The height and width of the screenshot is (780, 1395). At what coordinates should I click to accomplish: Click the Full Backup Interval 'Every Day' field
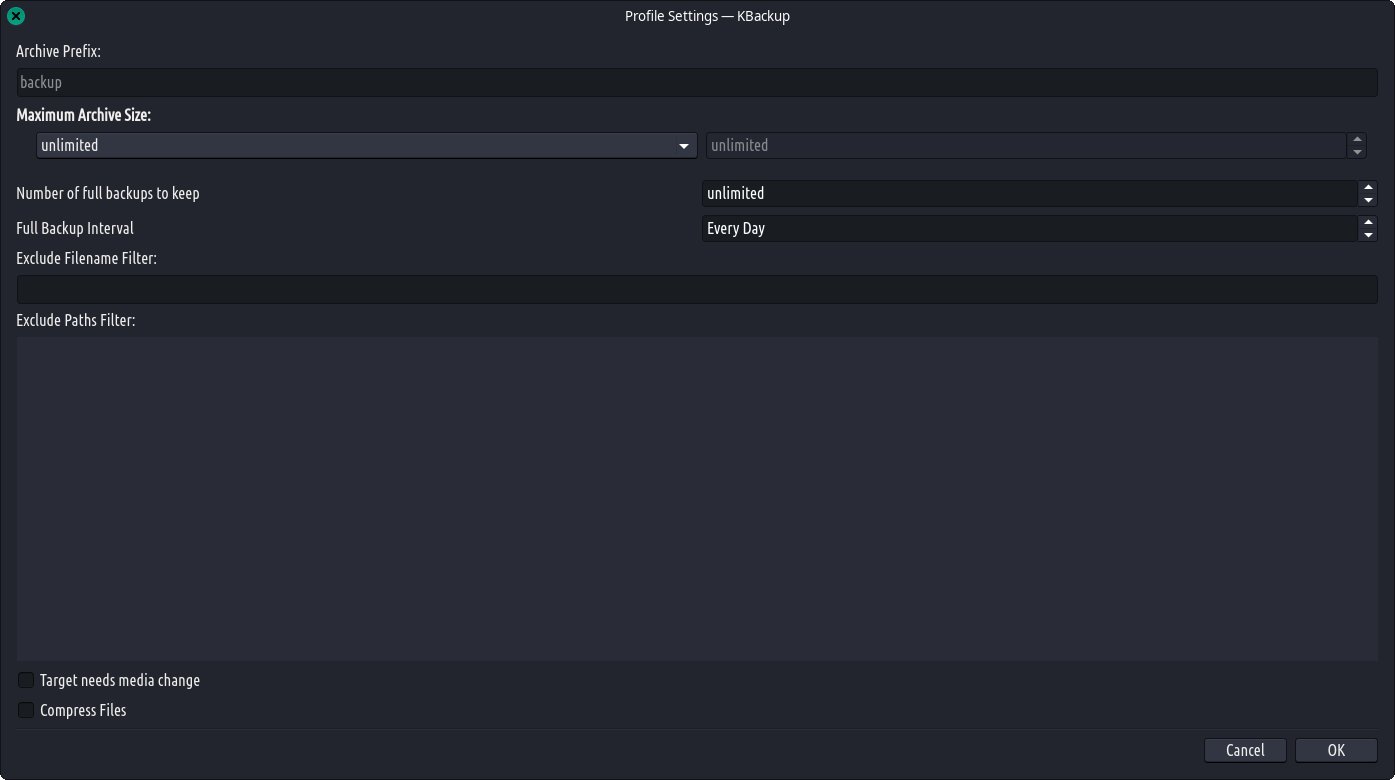(1030, 228)
